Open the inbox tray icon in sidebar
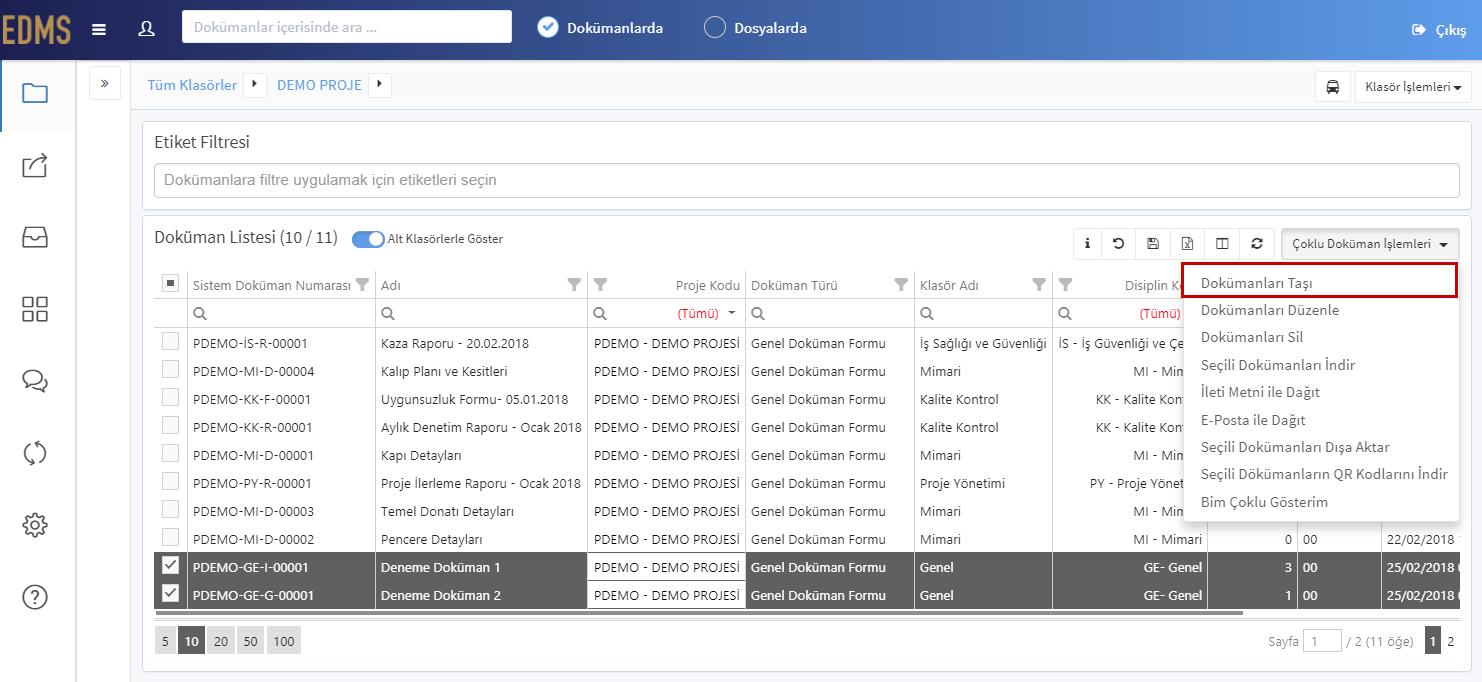This screenshot has height=682, width=1482. (x=35, y=237)
